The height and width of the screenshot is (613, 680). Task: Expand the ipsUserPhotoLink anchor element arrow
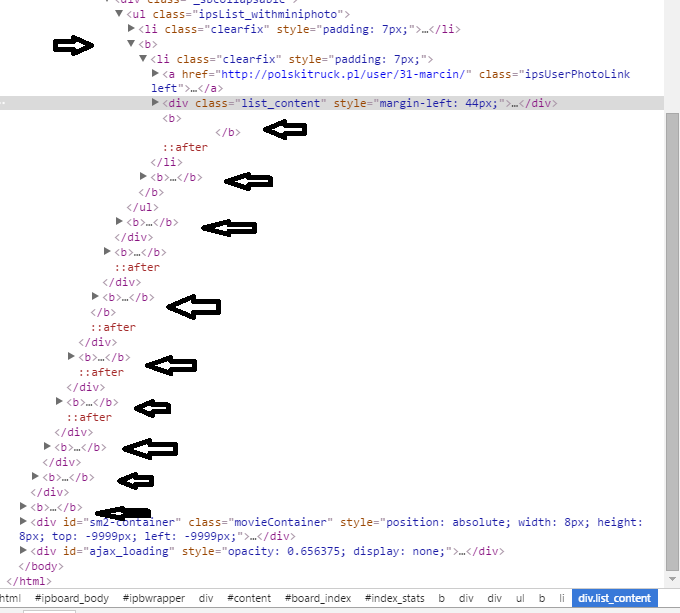pyautogui.click(x=155, y=74)
